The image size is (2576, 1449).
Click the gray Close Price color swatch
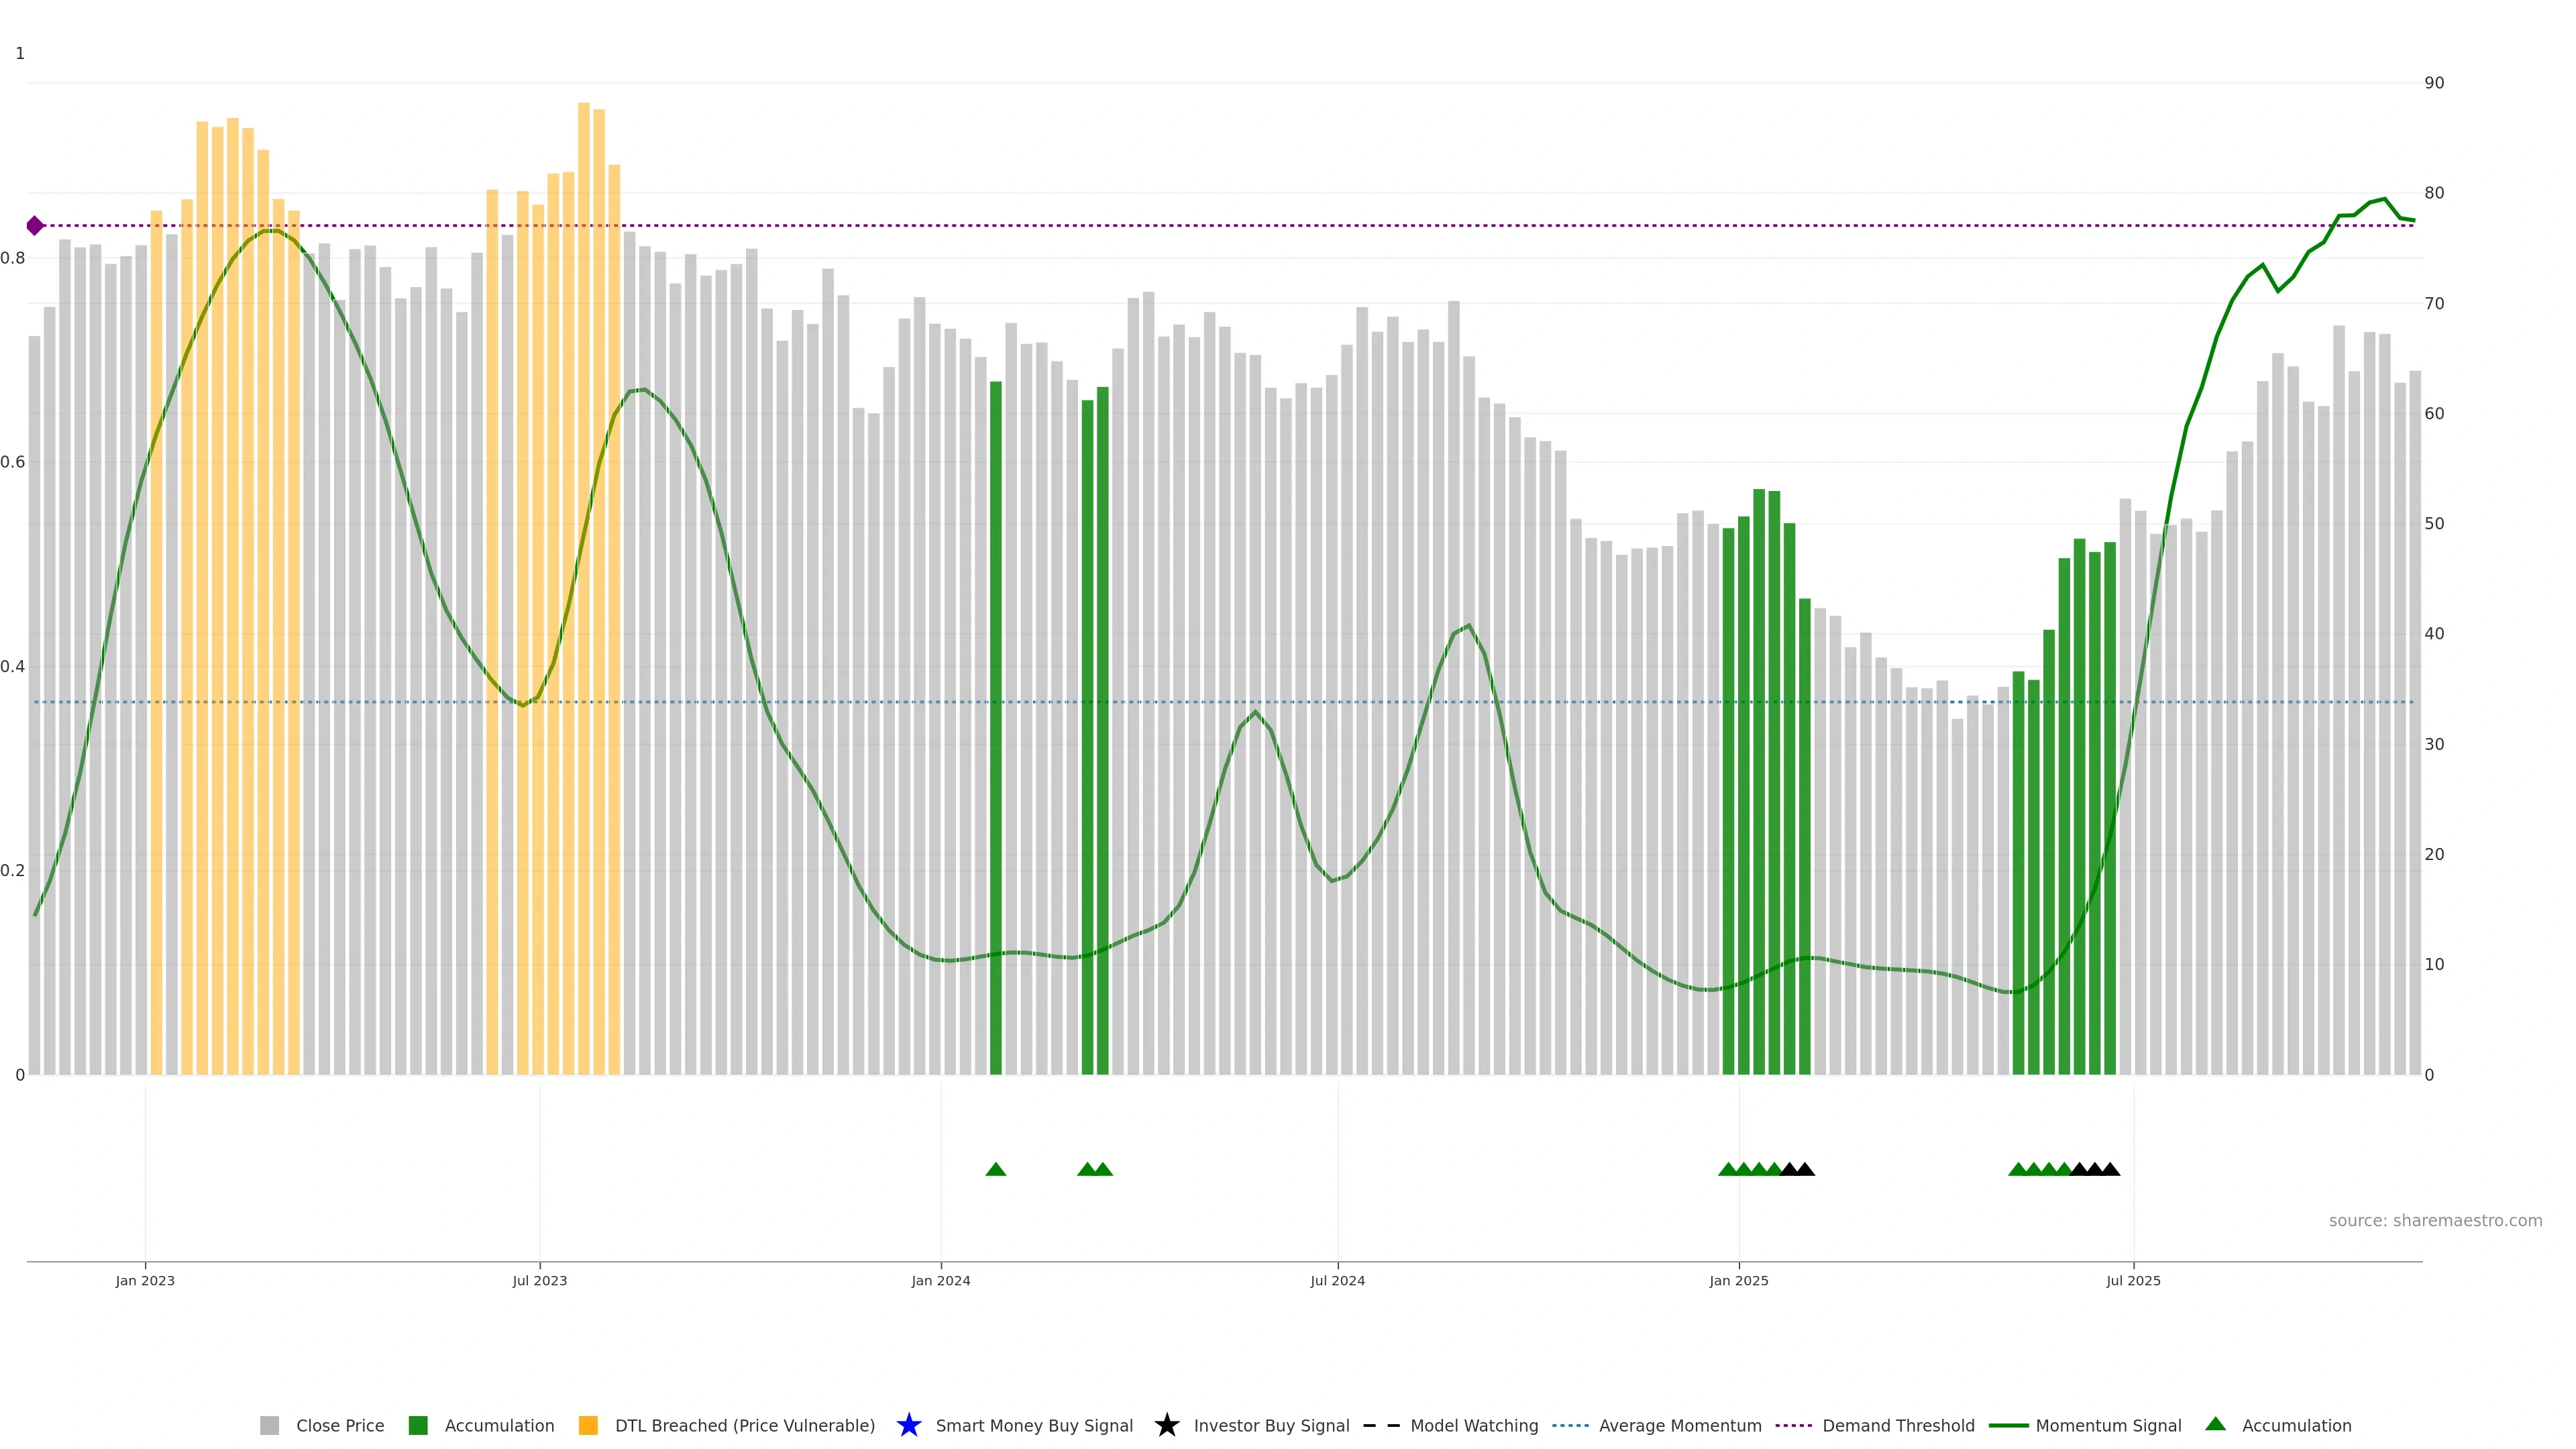(x=269, y=1425)
